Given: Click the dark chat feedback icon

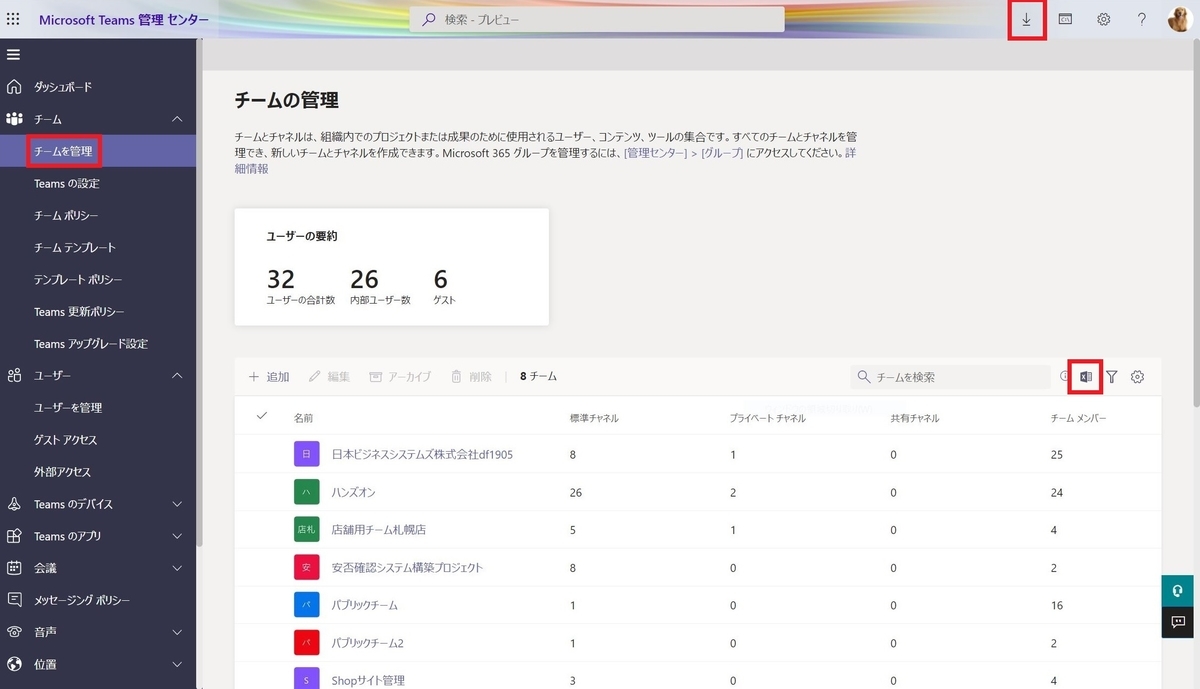Looking at the screenshot, I should (1179, 621).
